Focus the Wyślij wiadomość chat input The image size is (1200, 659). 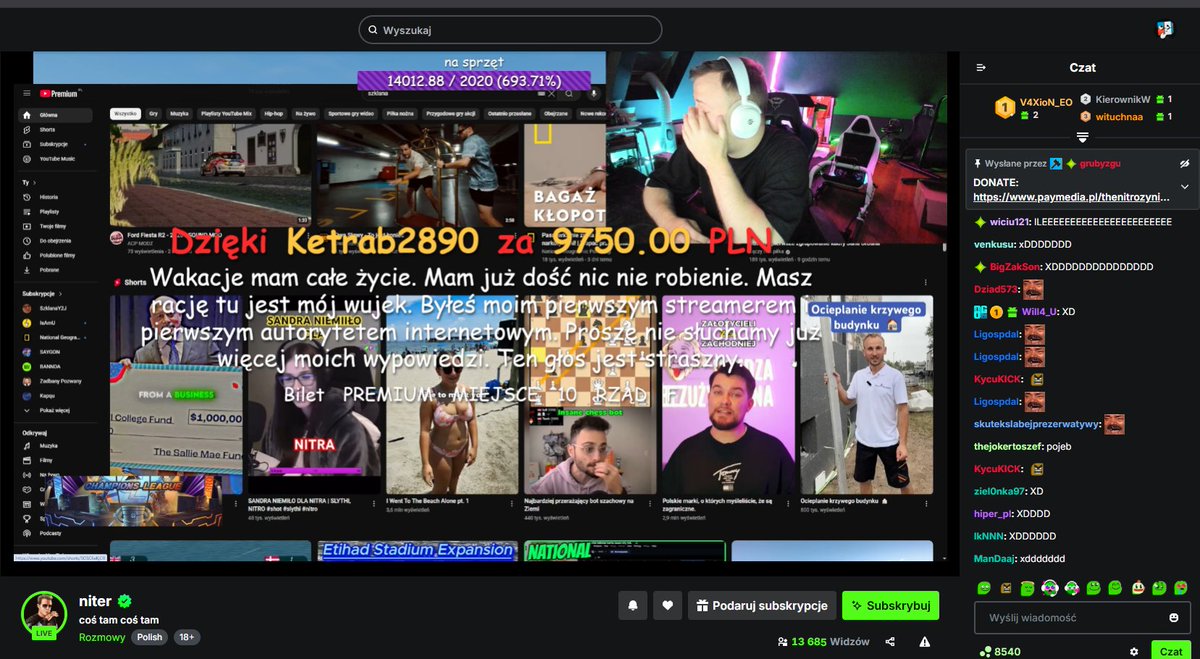coord(1083,617)
